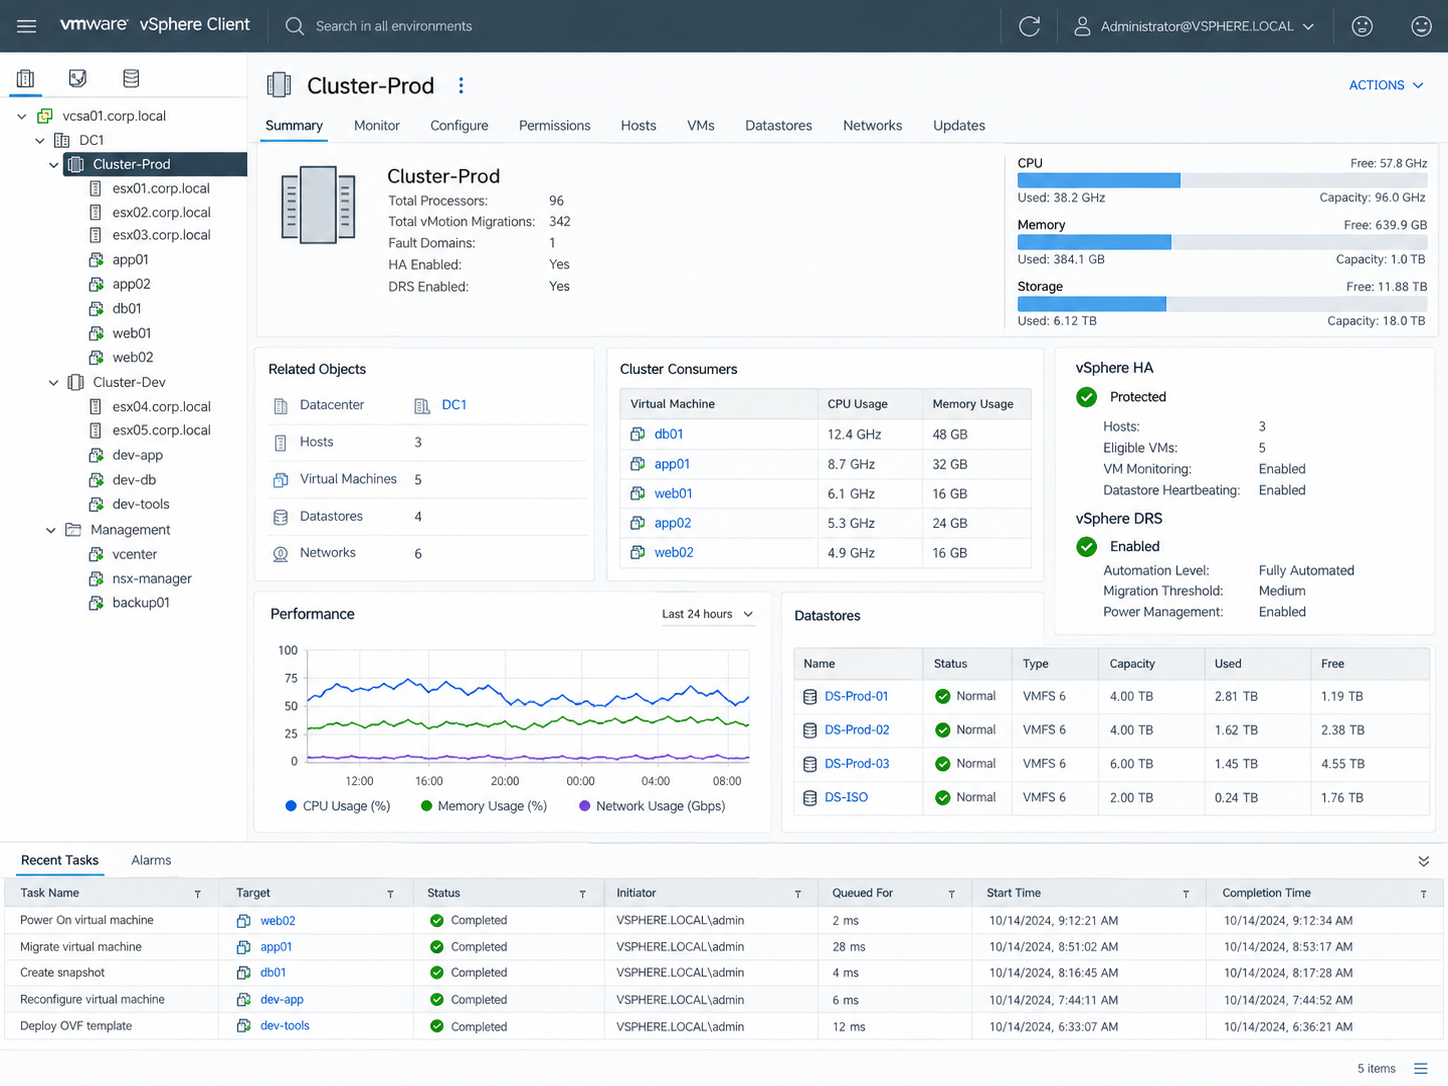Viewport: 1448px width, 1086px height.
Task: Collapse the Recent Tasks panel
Action: point(1424,861)
